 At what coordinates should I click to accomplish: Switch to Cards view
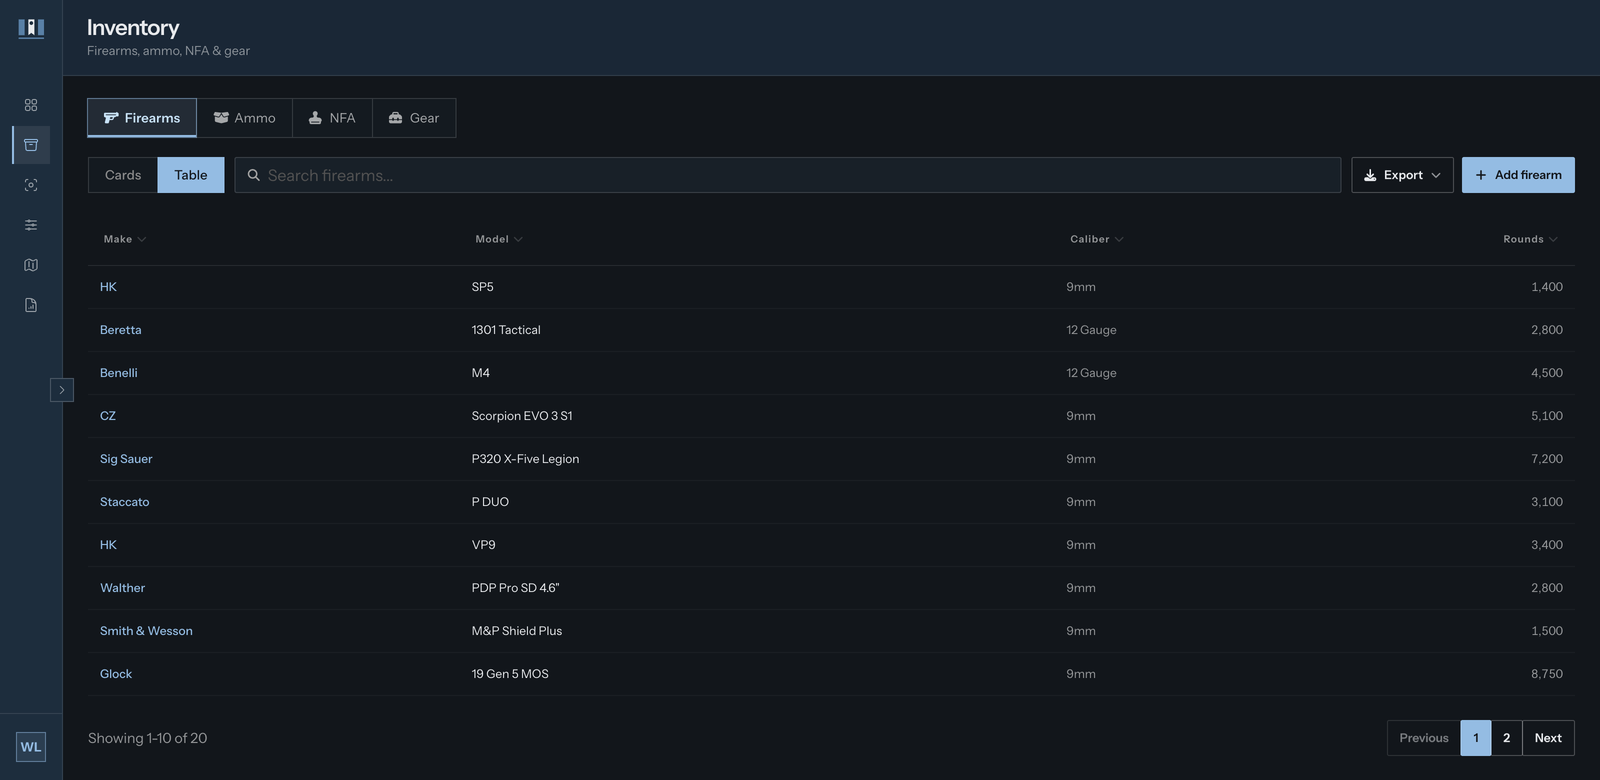(x=123, y=175)
